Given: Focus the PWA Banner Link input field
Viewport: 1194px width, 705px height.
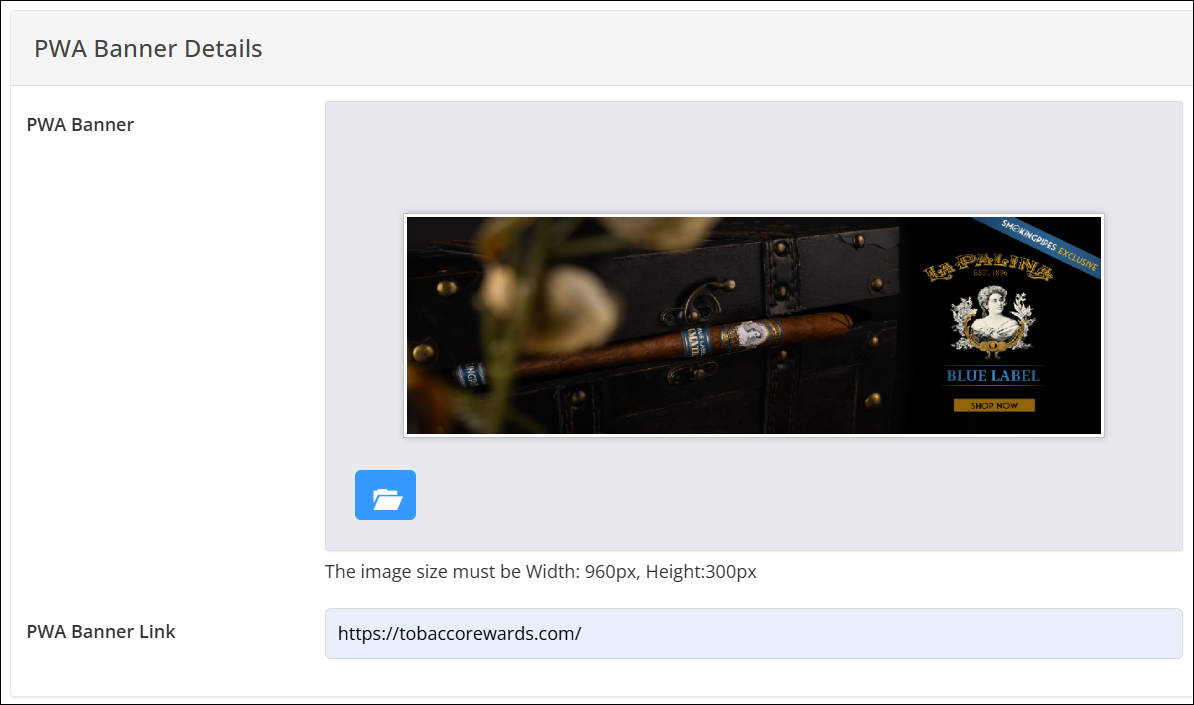Looking at the screenshot, I should [754, 633].
